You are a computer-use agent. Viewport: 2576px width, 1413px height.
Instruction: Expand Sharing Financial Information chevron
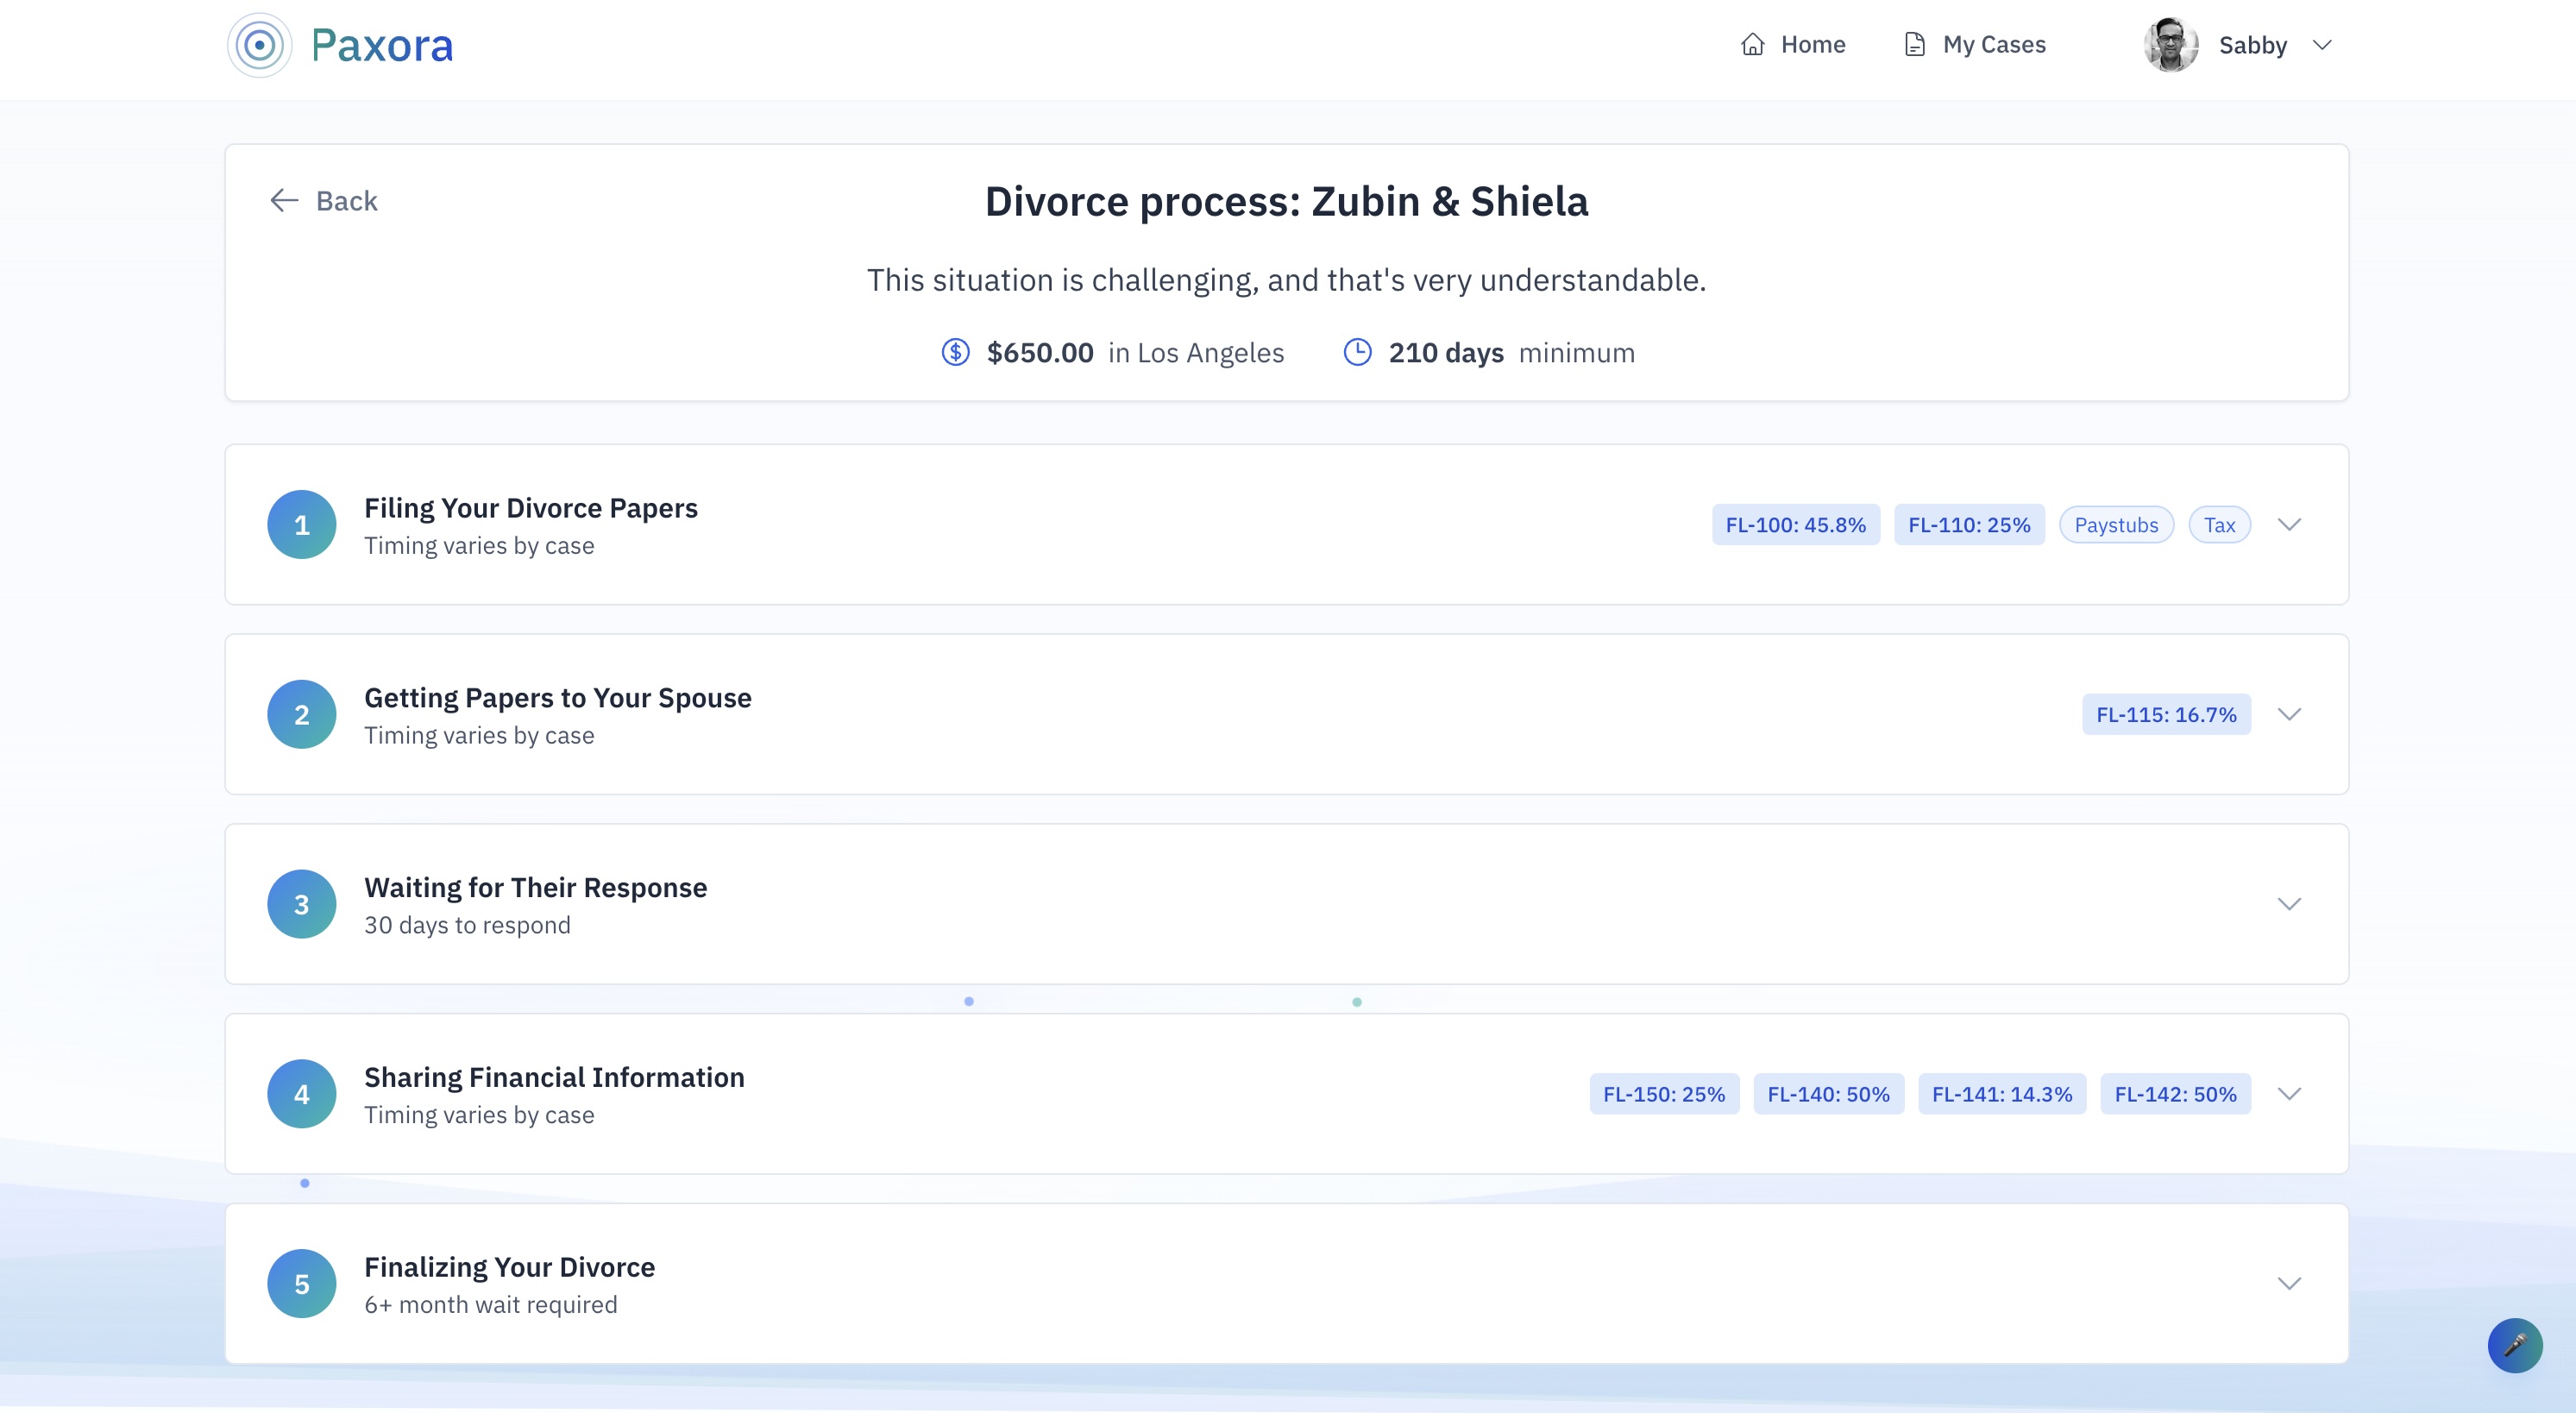pyautogui.click(x=2289, y=1094)
